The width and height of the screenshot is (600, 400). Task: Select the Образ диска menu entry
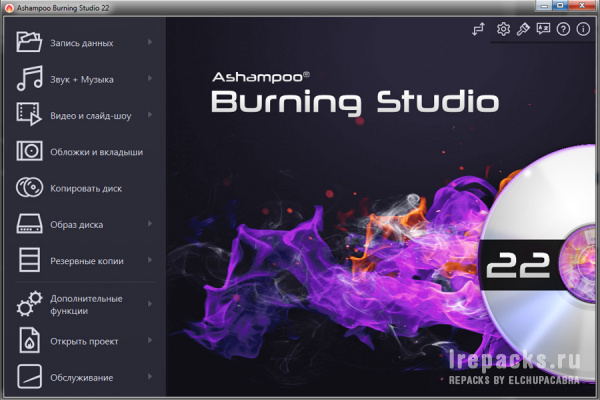click(85, 224)
